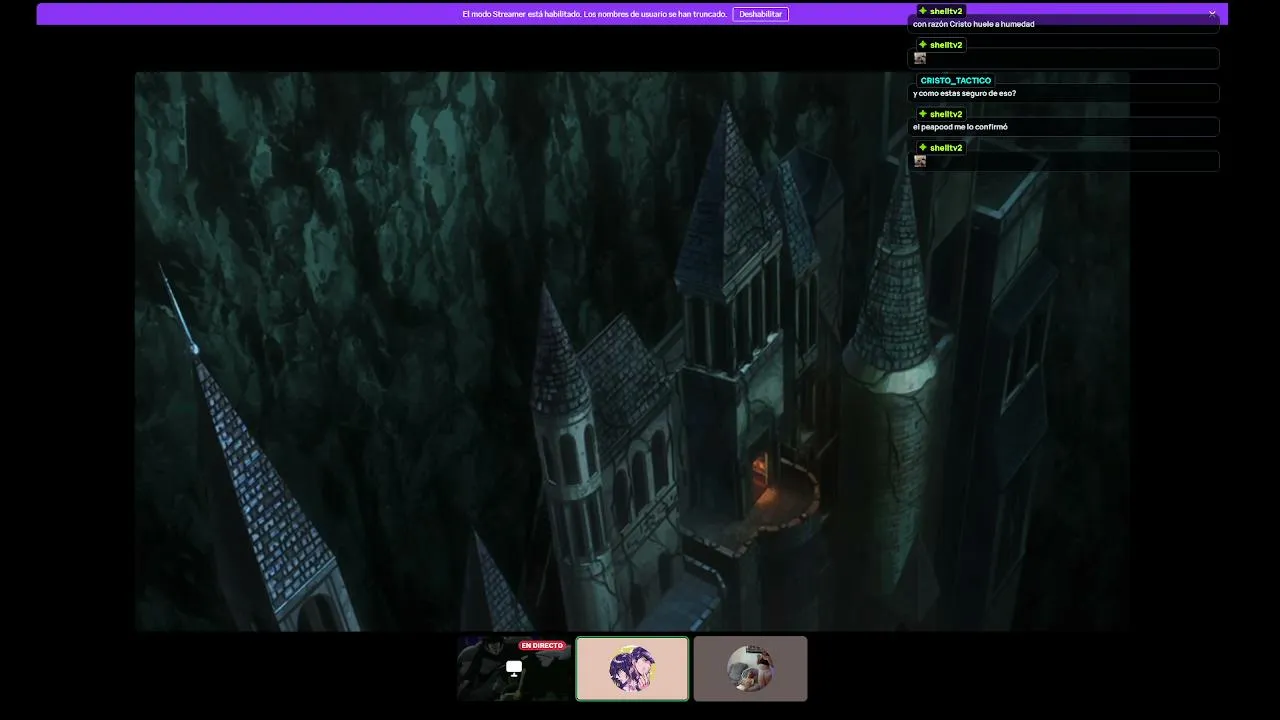
Task: Click the Deshabilitar button in the Streamer banner
Action: [760, 14]
